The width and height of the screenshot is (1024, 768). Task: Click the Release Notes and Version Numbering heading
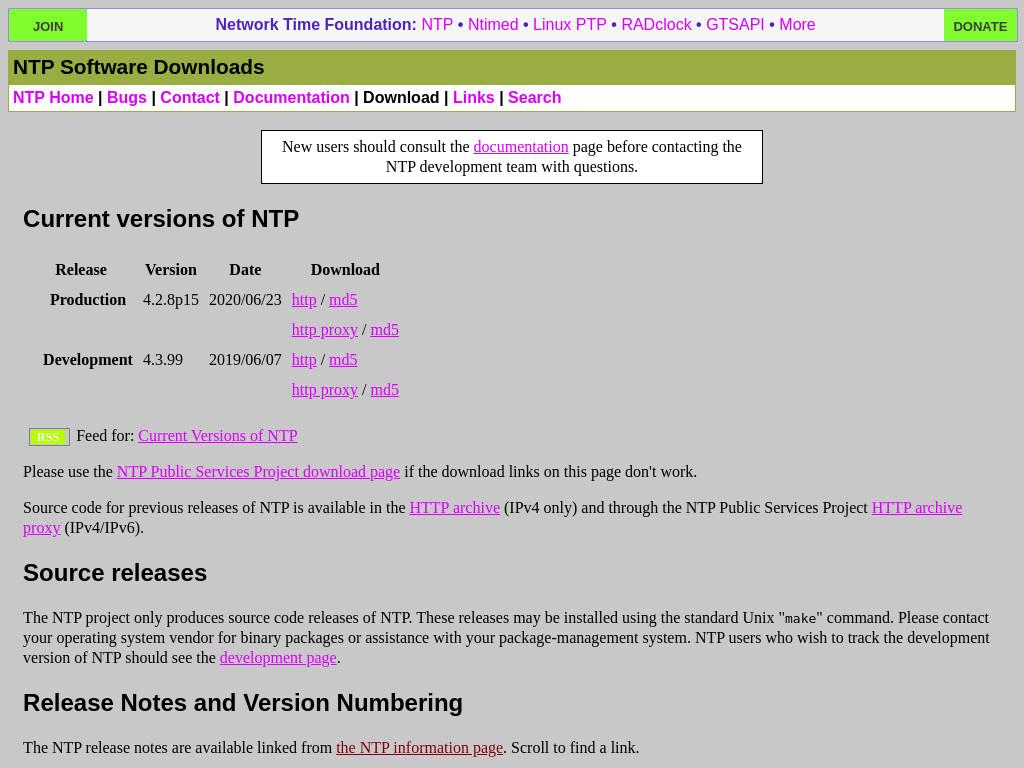pyautogui.click(x=243, y=703)
